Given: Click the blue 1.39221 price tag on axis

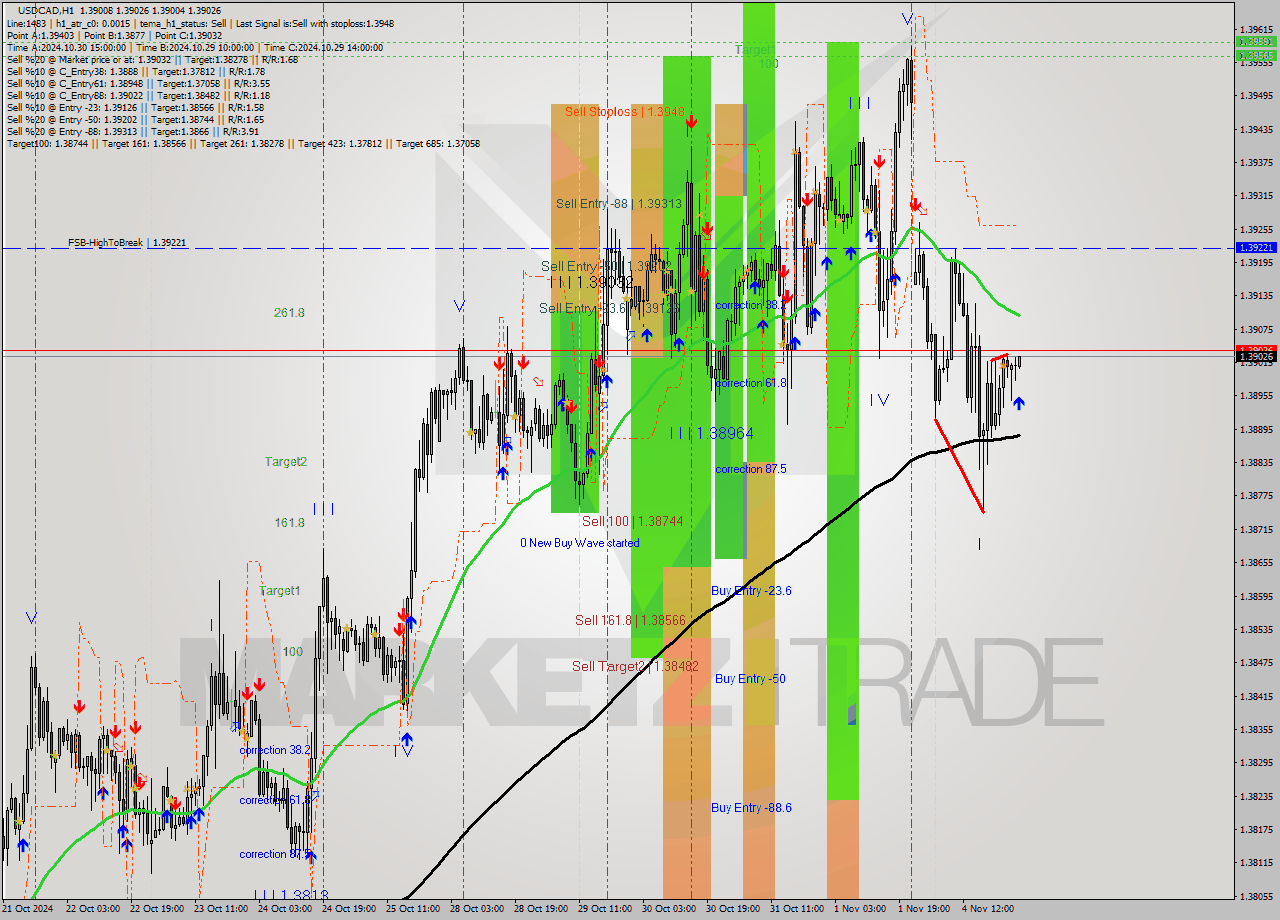Looking at the screenshot, I should [x=1256, y=247].
